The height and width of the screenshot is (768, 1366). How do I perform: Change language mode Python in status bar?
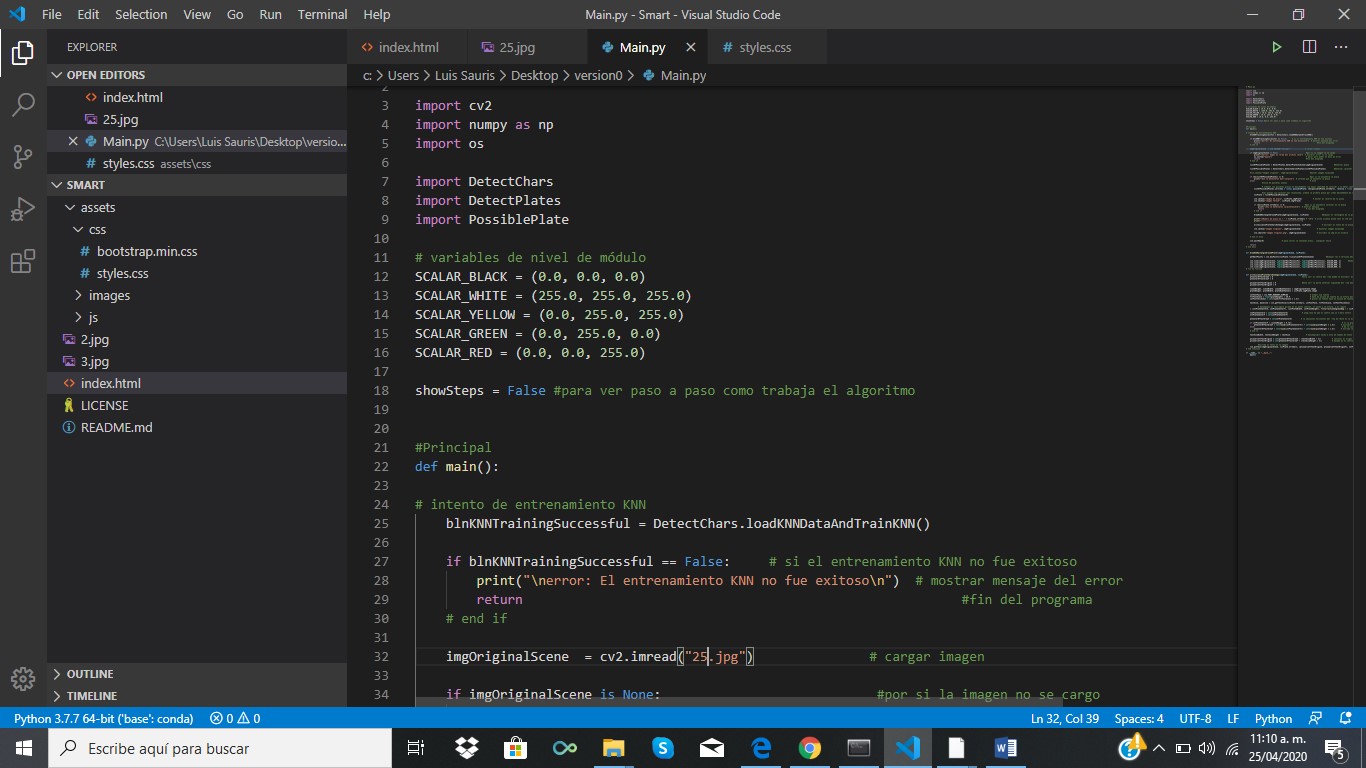point(1273,718)
